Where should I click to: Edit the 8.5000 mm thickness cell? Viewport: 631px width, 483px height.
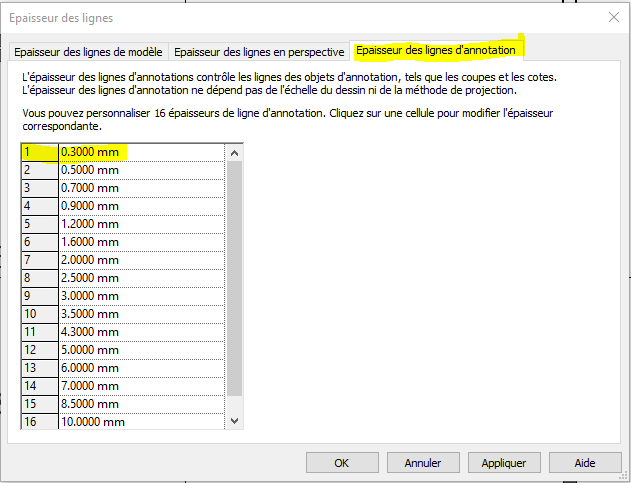pyautogui.click(x=140, y=404)
